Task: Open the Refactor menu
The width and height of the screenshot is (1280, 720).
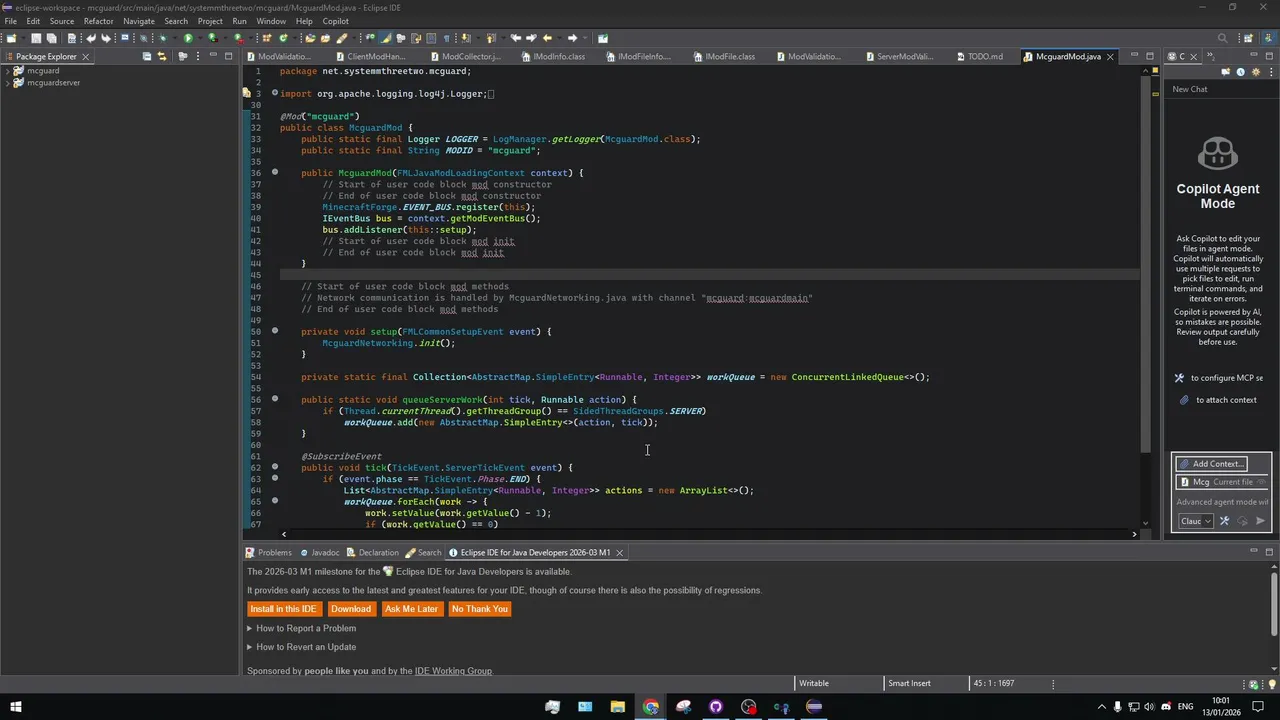Action: [98, 21]
